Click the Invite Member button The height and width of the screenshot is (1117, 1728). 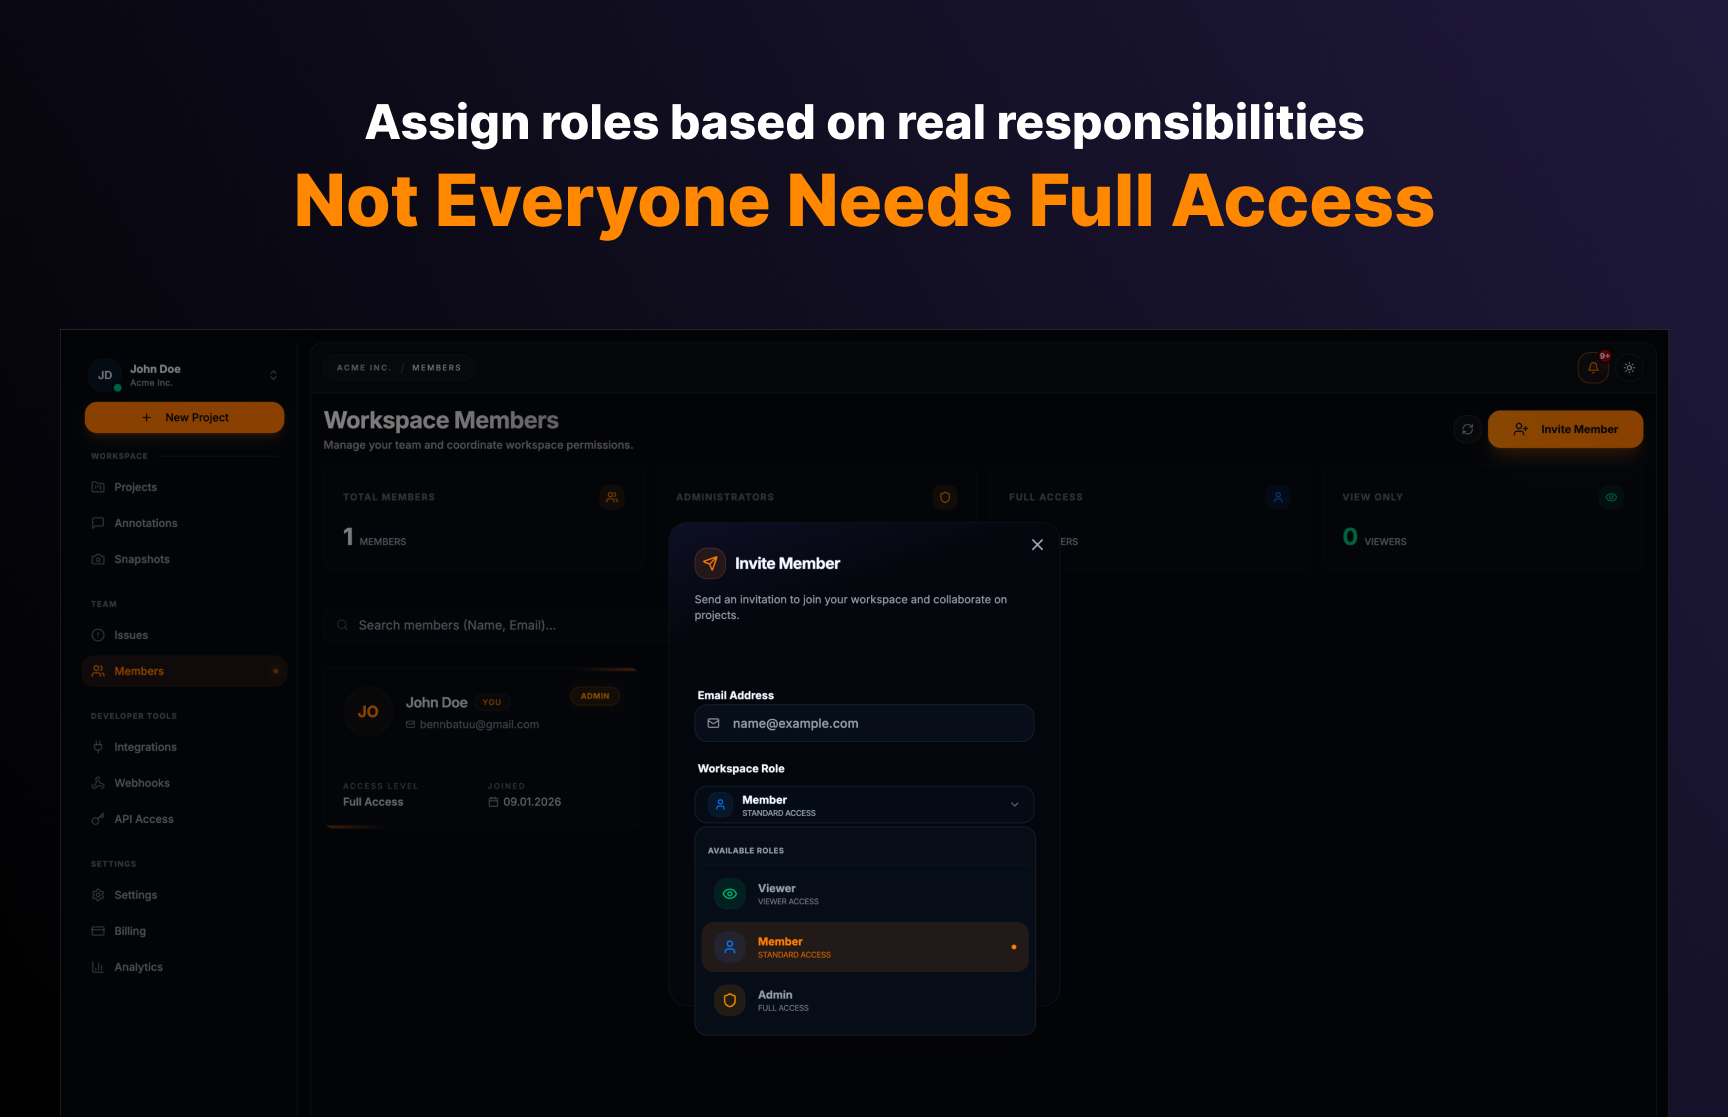click(x=1565, y=429)
